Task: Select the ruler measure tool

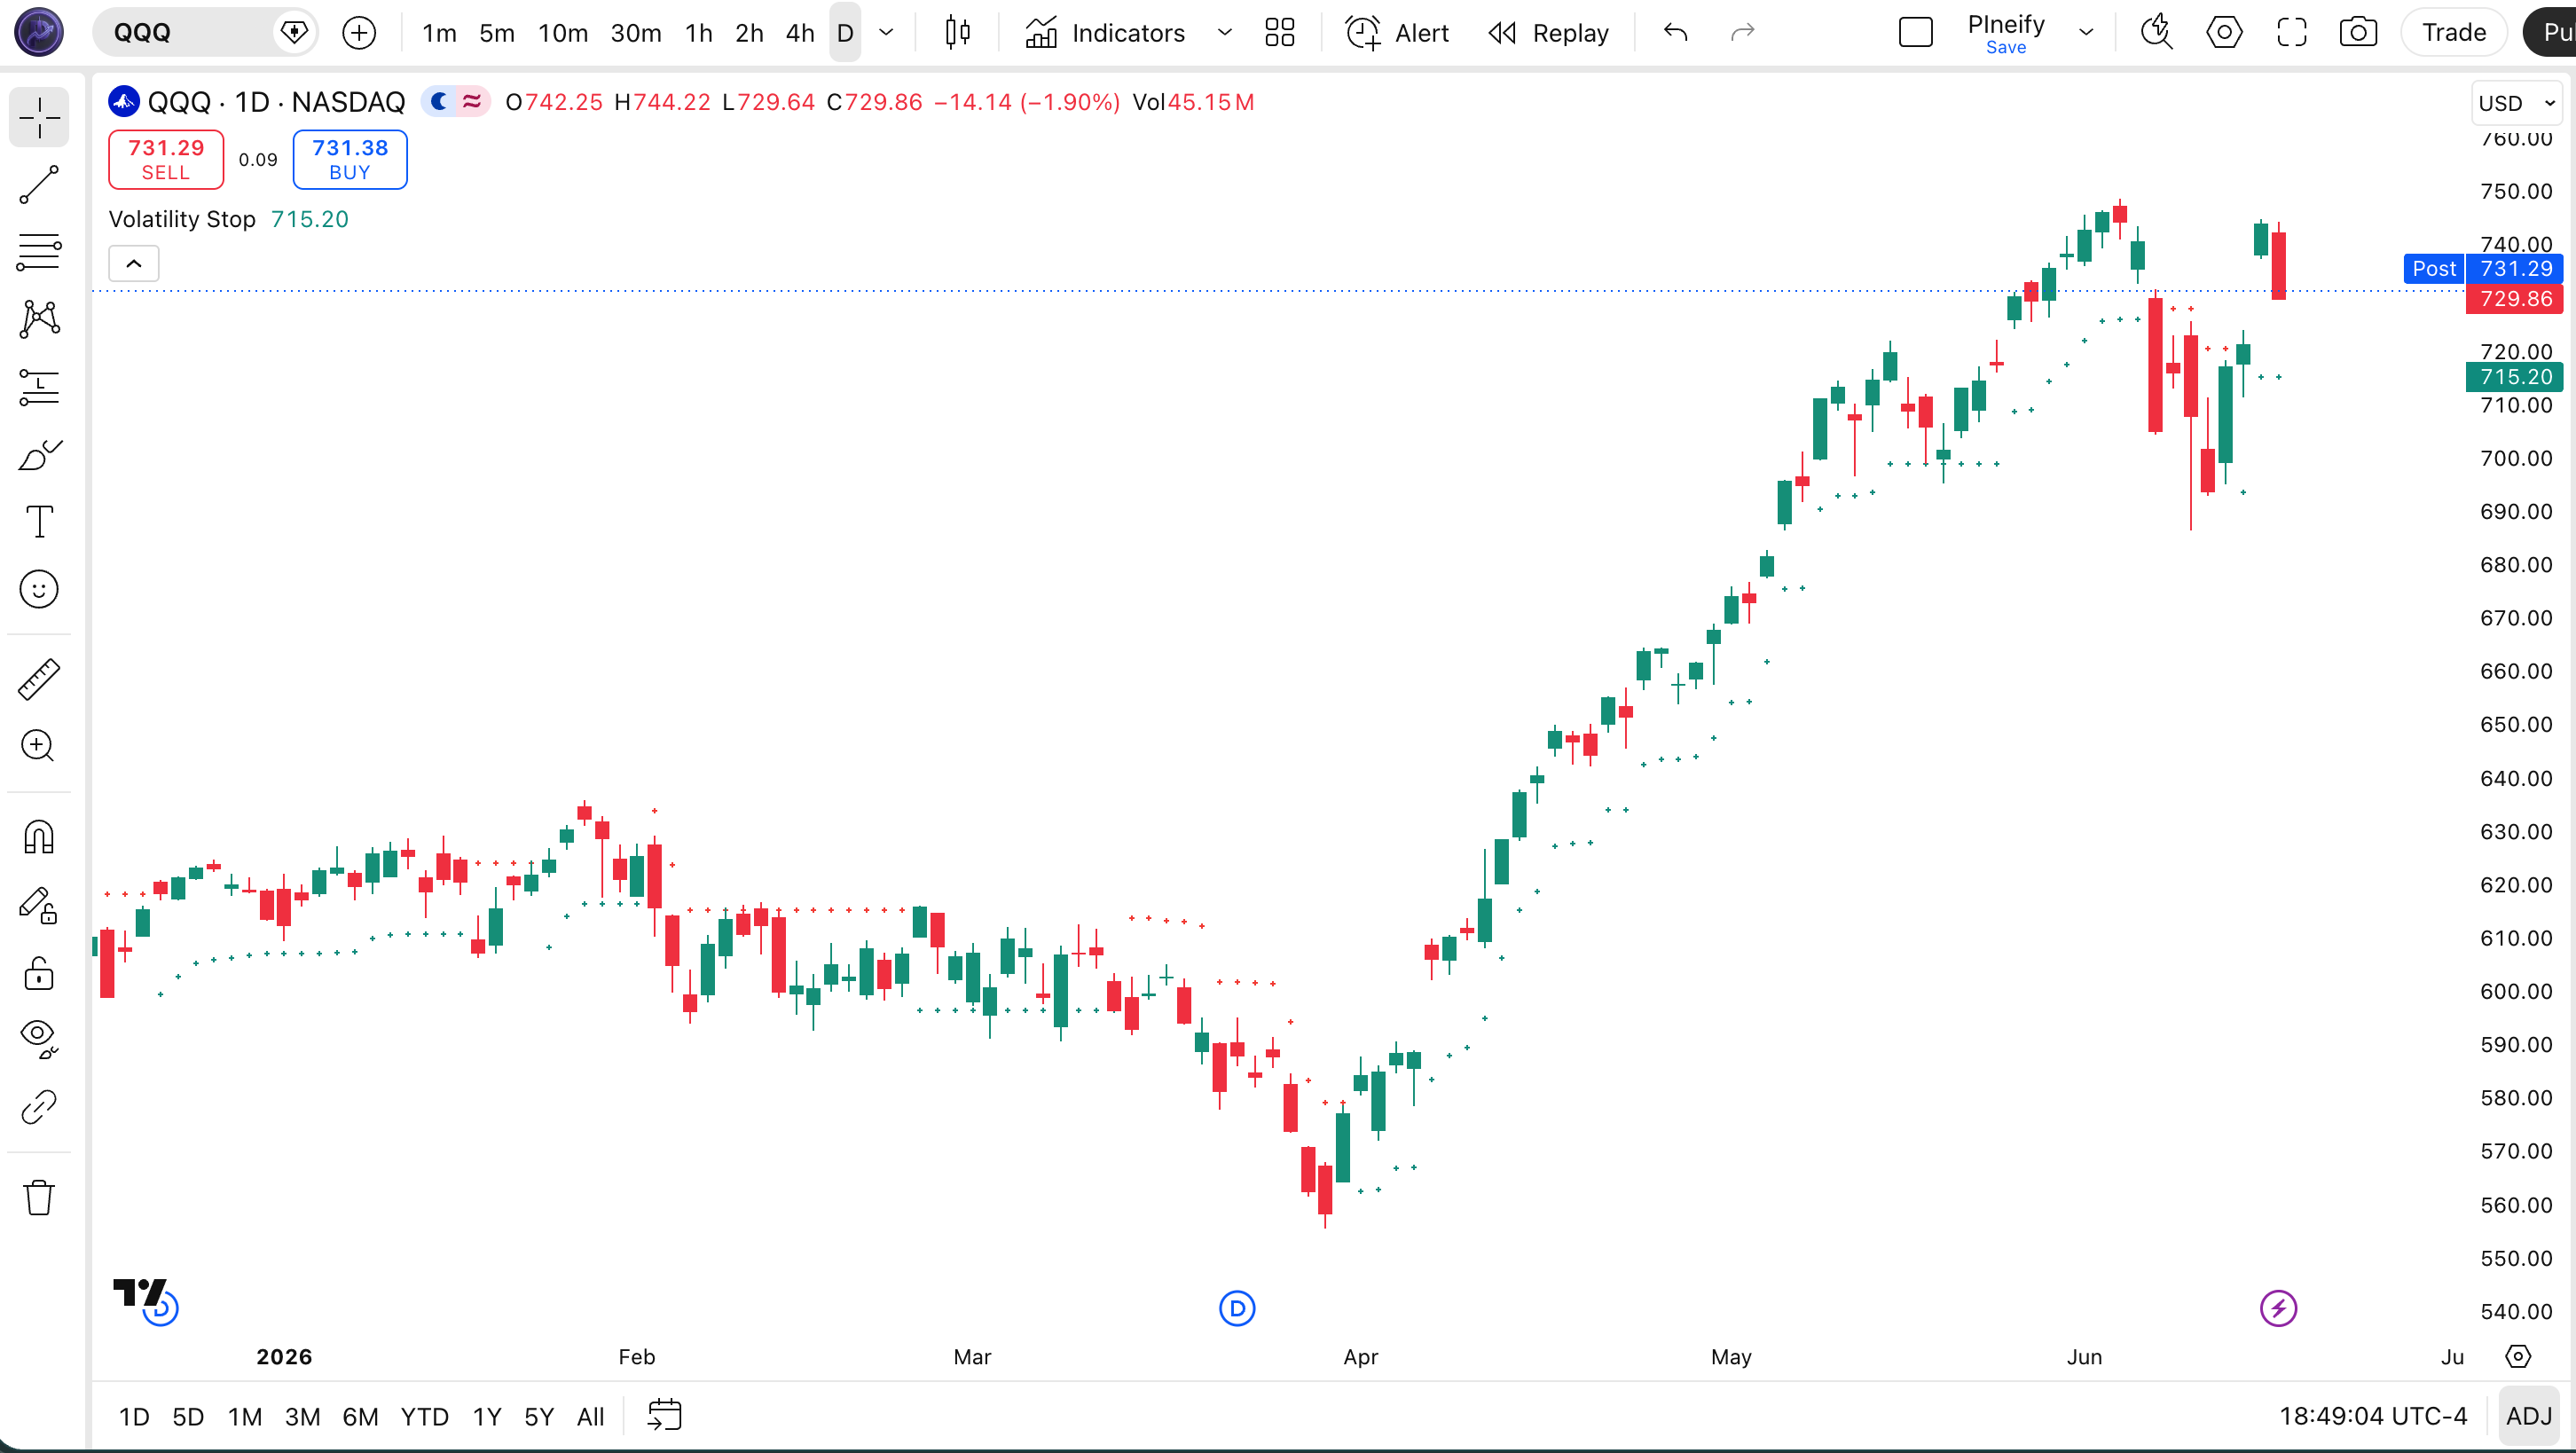Action: (39, 680)
